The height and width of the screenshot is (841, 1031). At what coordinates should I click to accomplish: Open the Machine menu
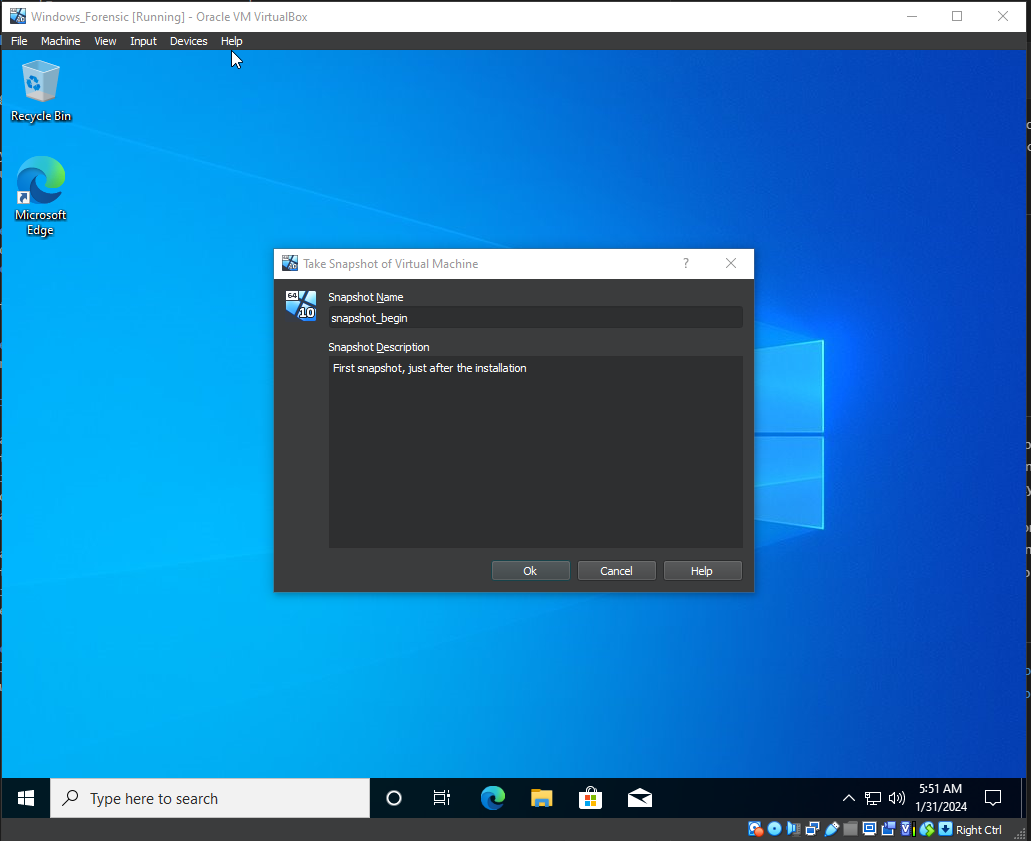pos(60,41)
